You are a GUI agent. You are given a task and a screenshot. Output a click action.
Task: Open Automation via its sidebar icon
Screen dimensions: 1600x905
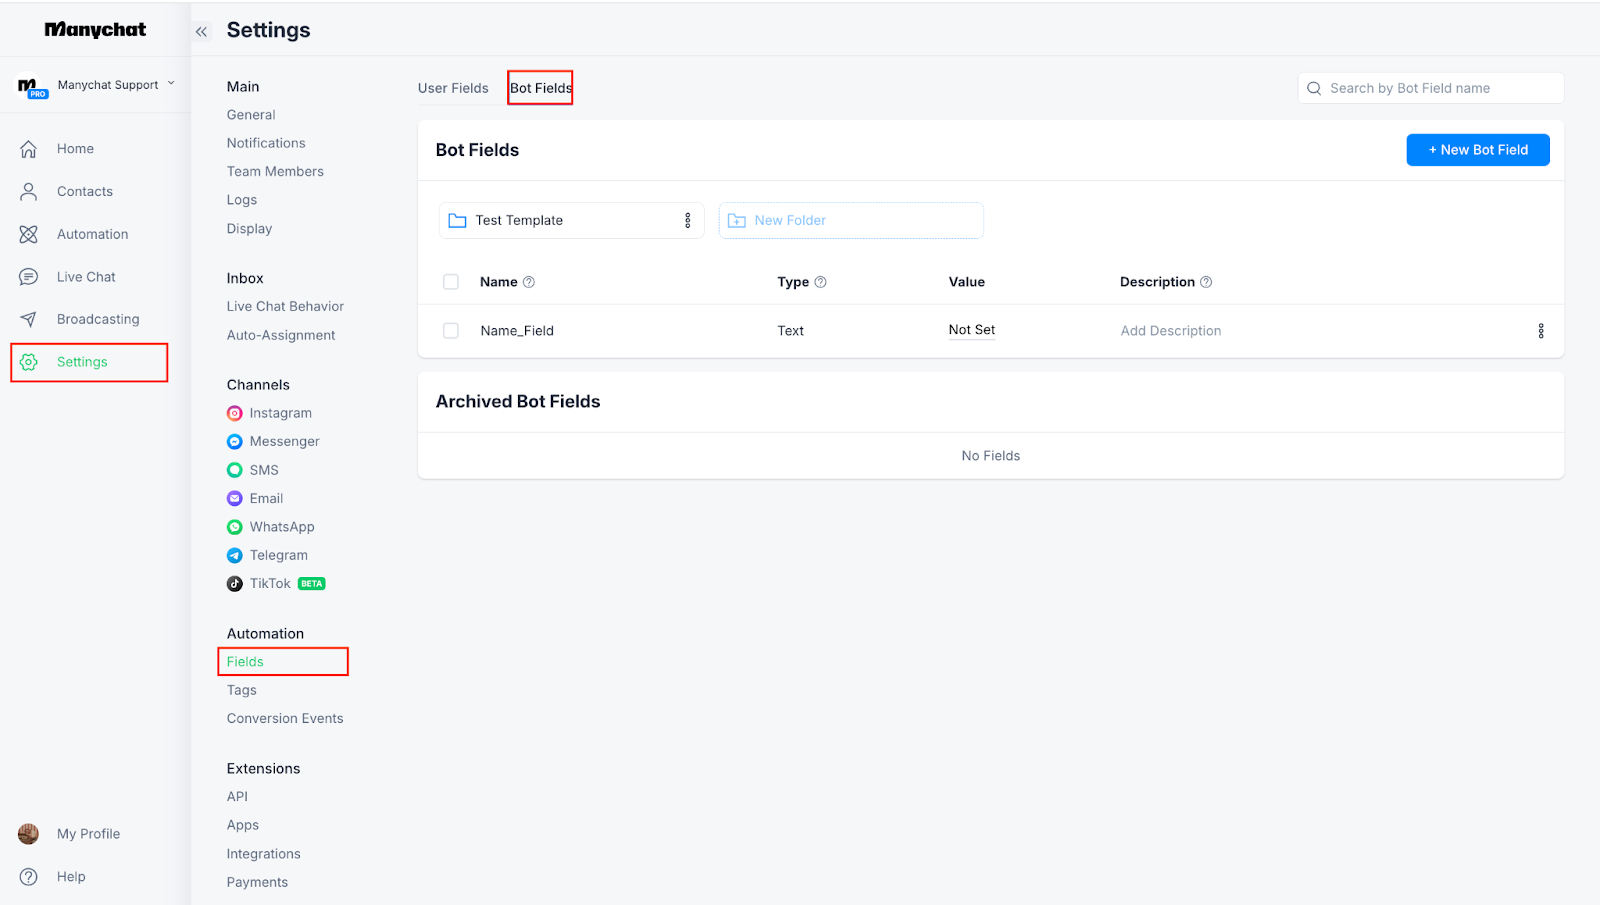tap(29, 234)
